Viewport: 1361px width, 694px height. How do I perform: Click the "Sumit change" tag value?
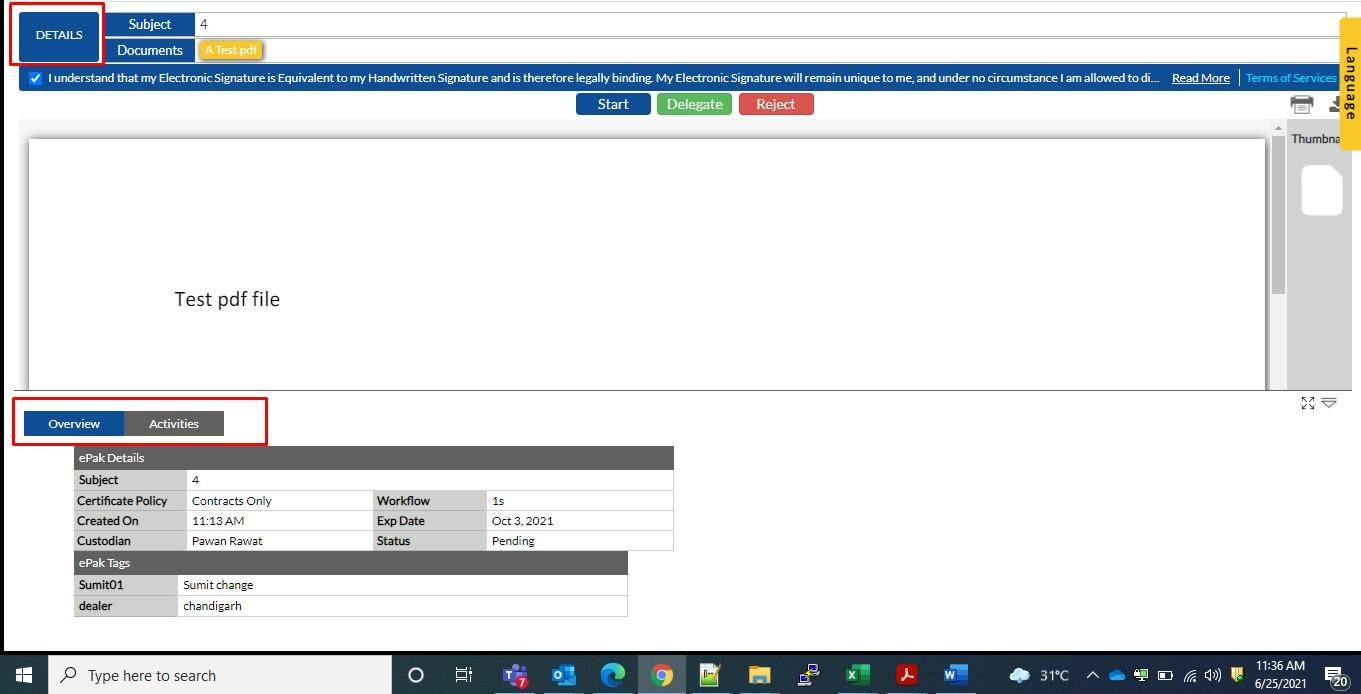tap(218, 585)
